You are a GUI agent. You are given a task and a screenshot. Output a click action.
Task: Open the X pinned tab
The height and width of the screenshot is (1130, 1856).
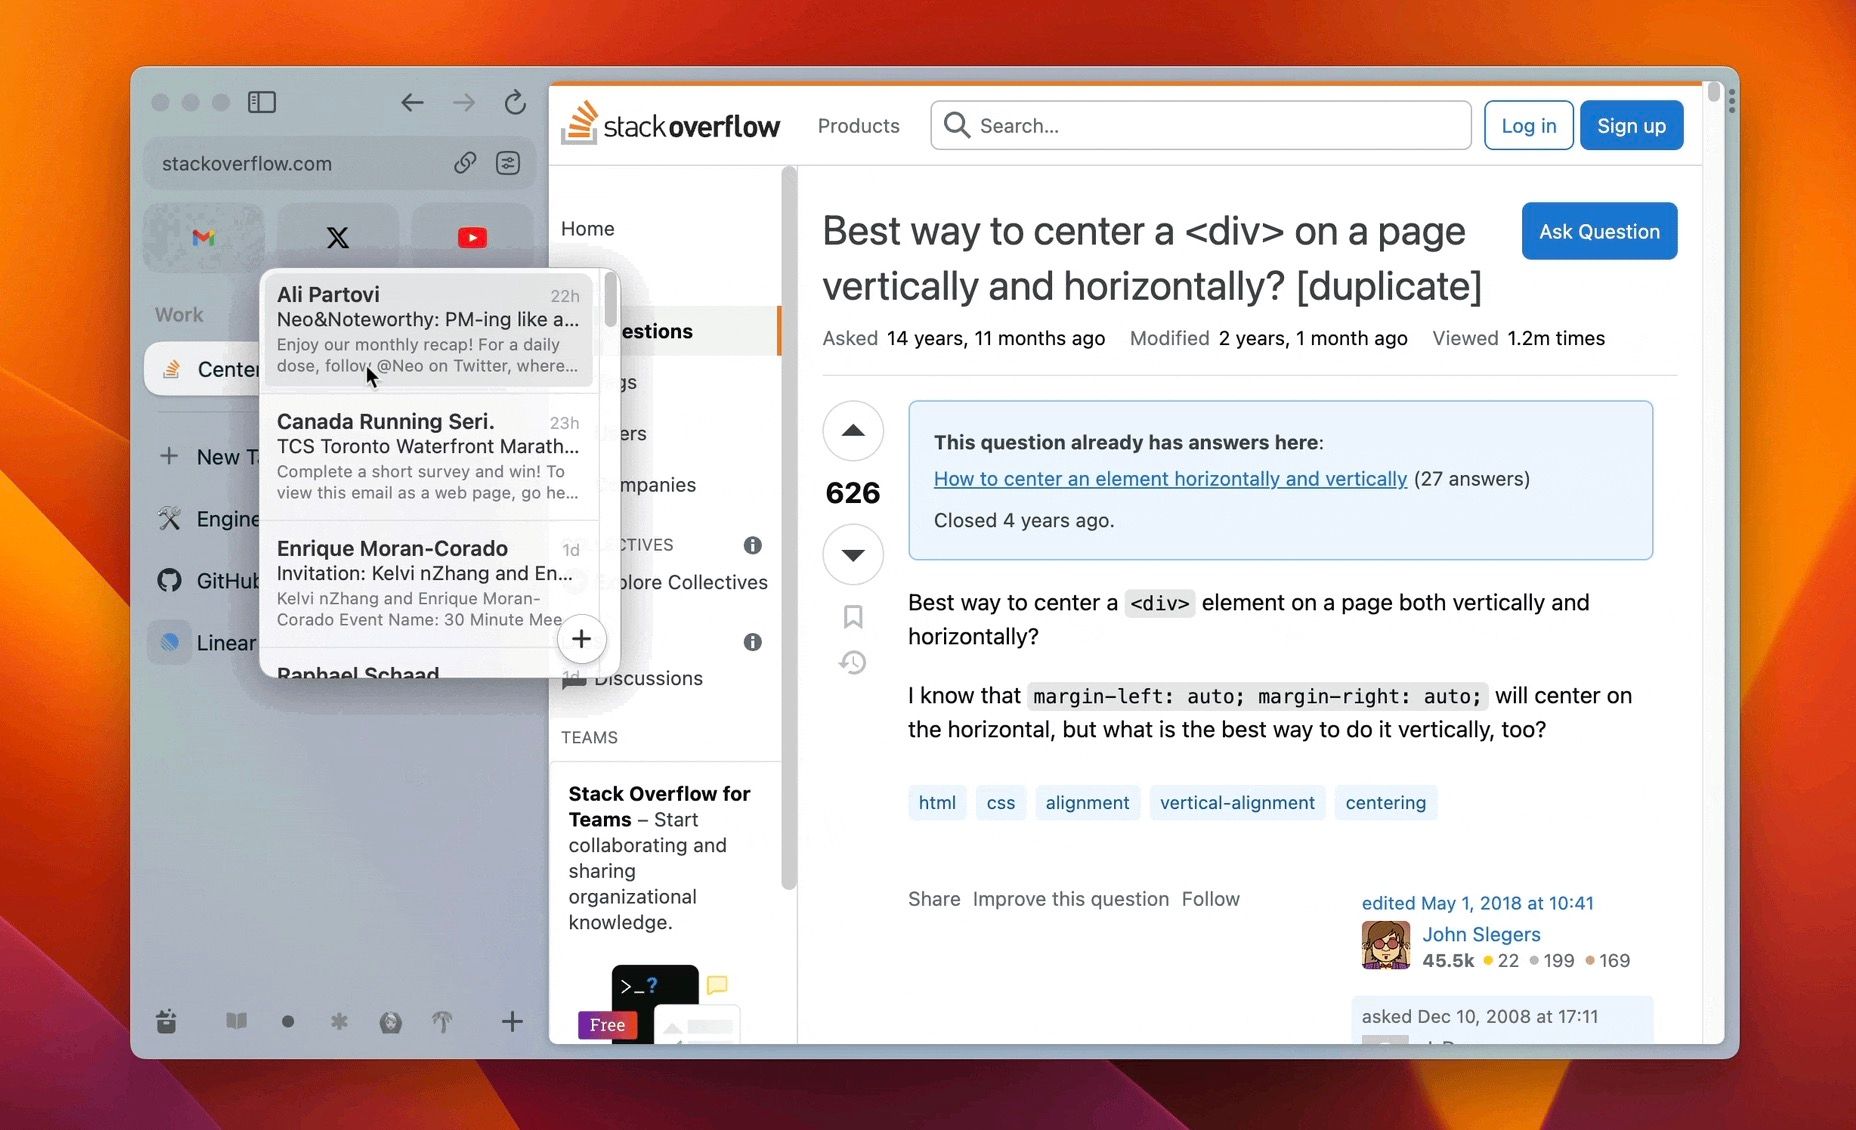(338, 238)
